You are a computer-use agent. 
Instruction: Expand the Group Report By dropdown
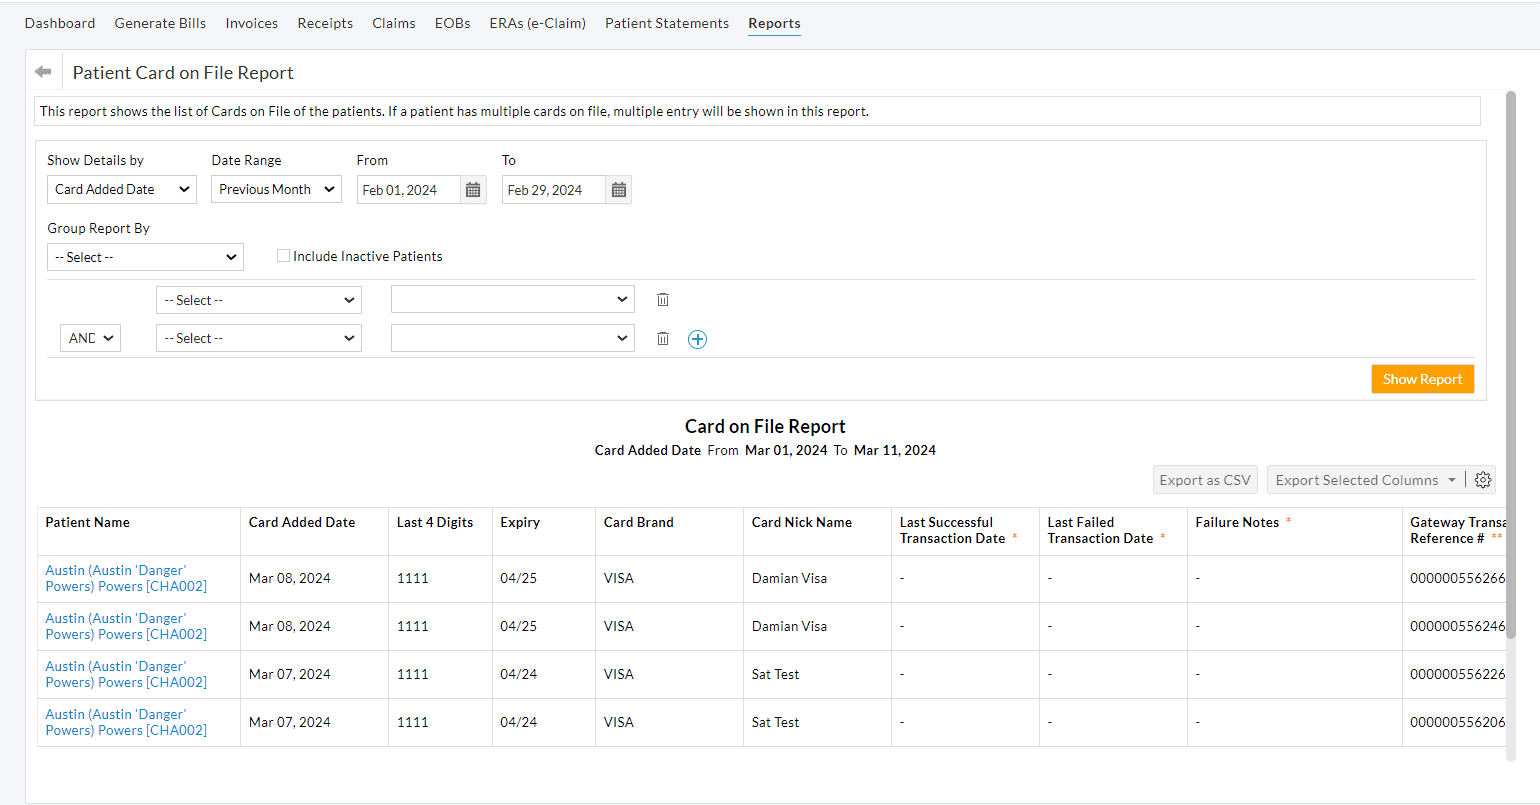[x=145, y=257]
